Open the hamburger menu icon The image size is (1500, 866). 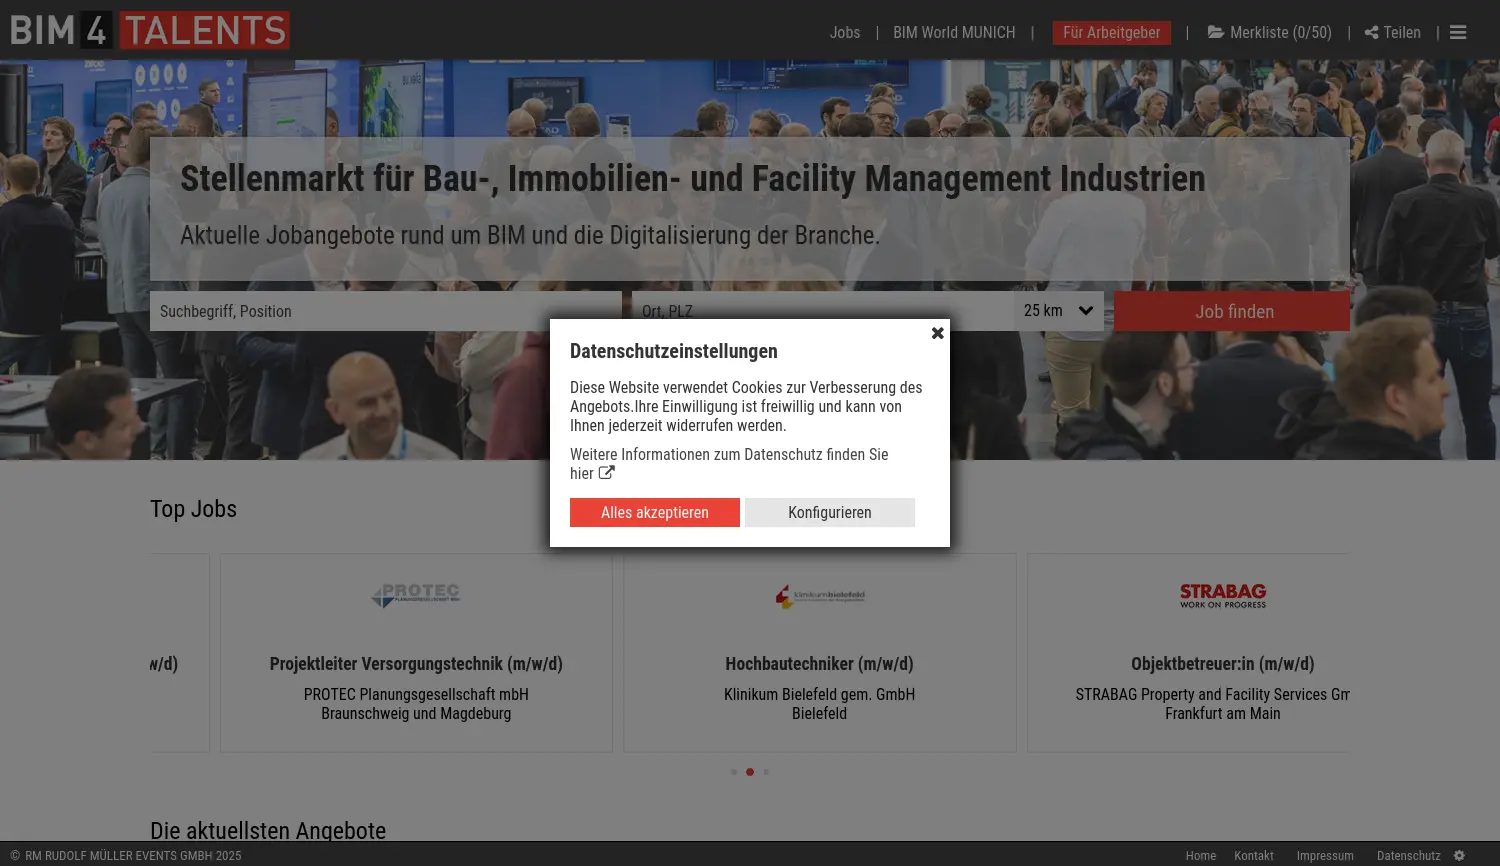(x=1457, y=32)
